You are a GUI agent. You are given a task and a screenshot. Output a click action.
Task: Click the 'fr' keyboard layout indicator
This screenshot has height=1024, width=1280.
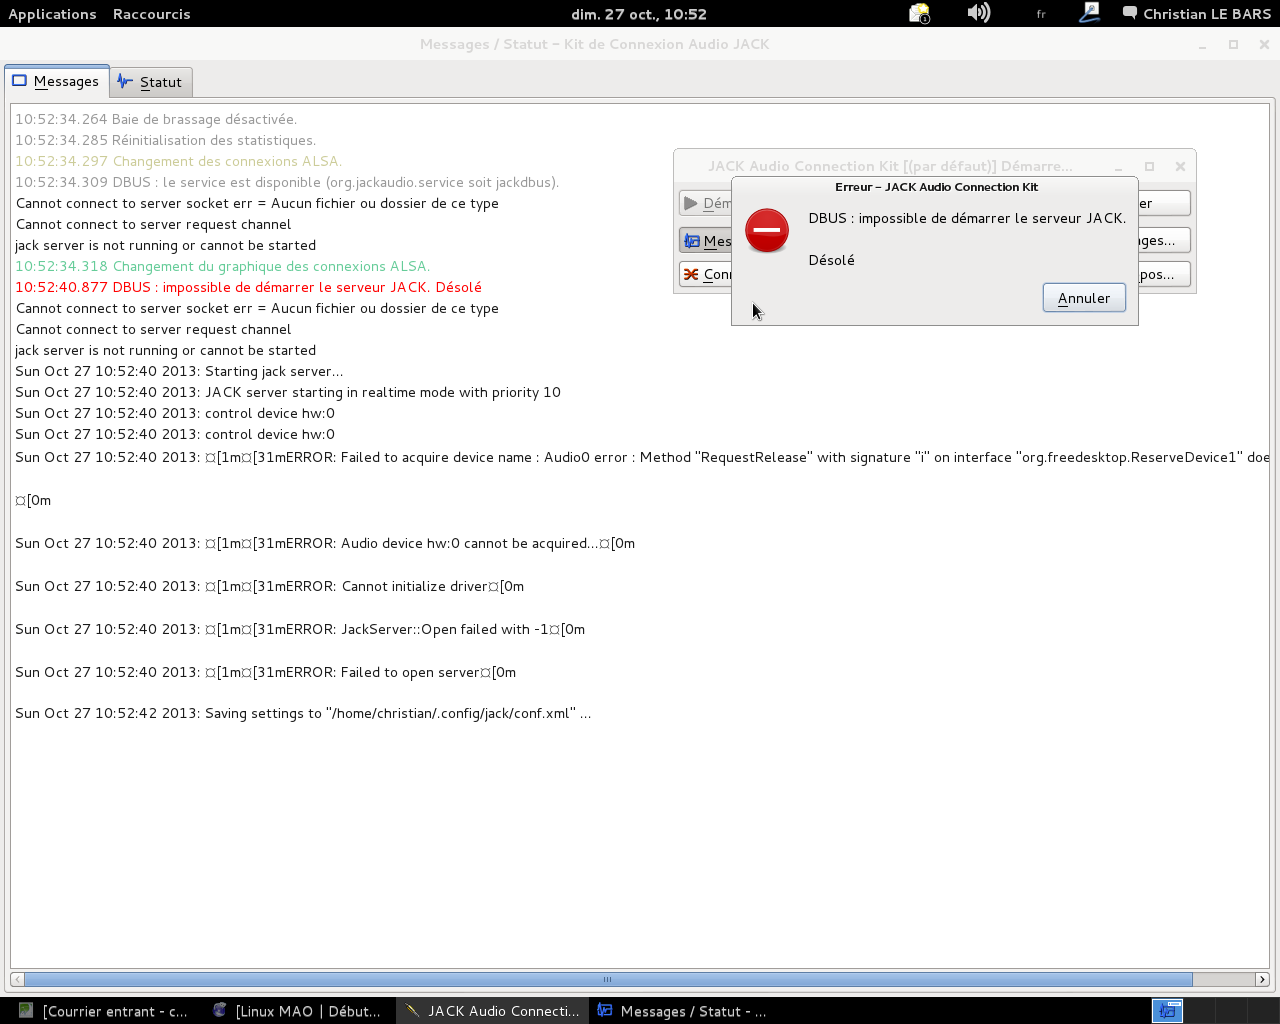coord(1041,14)
